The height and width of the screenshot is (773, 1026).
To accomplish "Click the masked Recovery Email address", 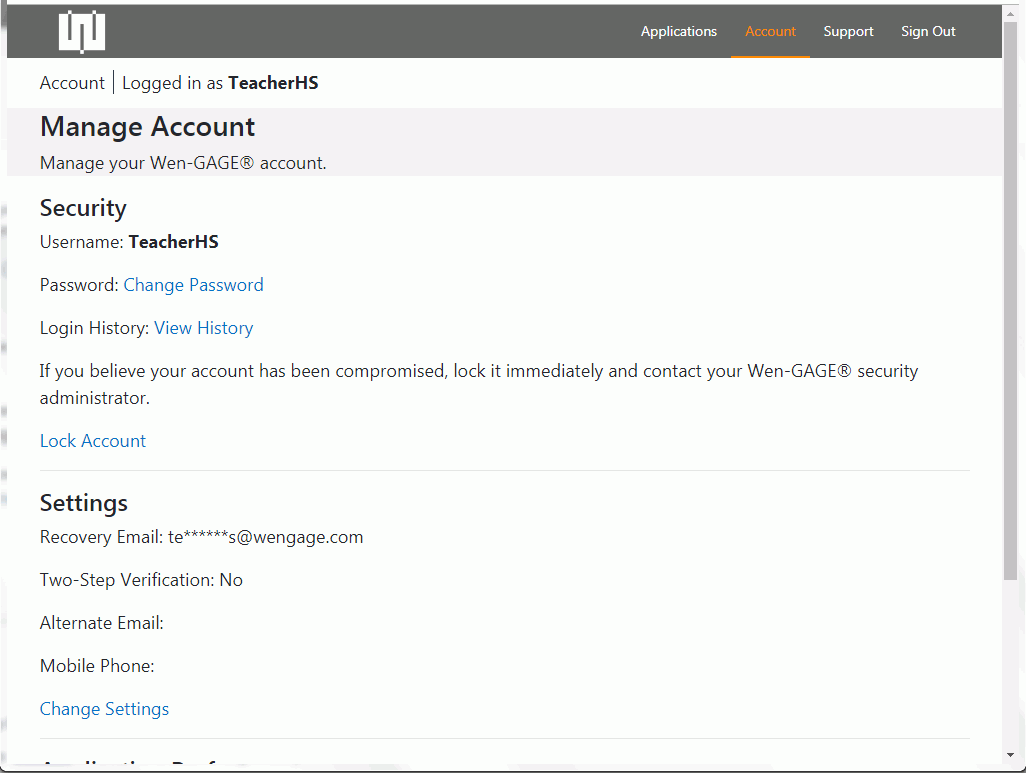I will [x=265, y=537].
